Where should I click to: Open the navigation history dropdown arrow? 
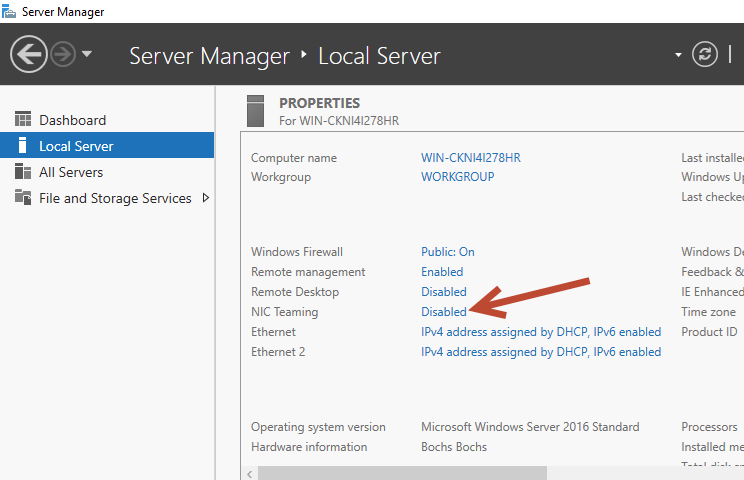click(87, 54)
